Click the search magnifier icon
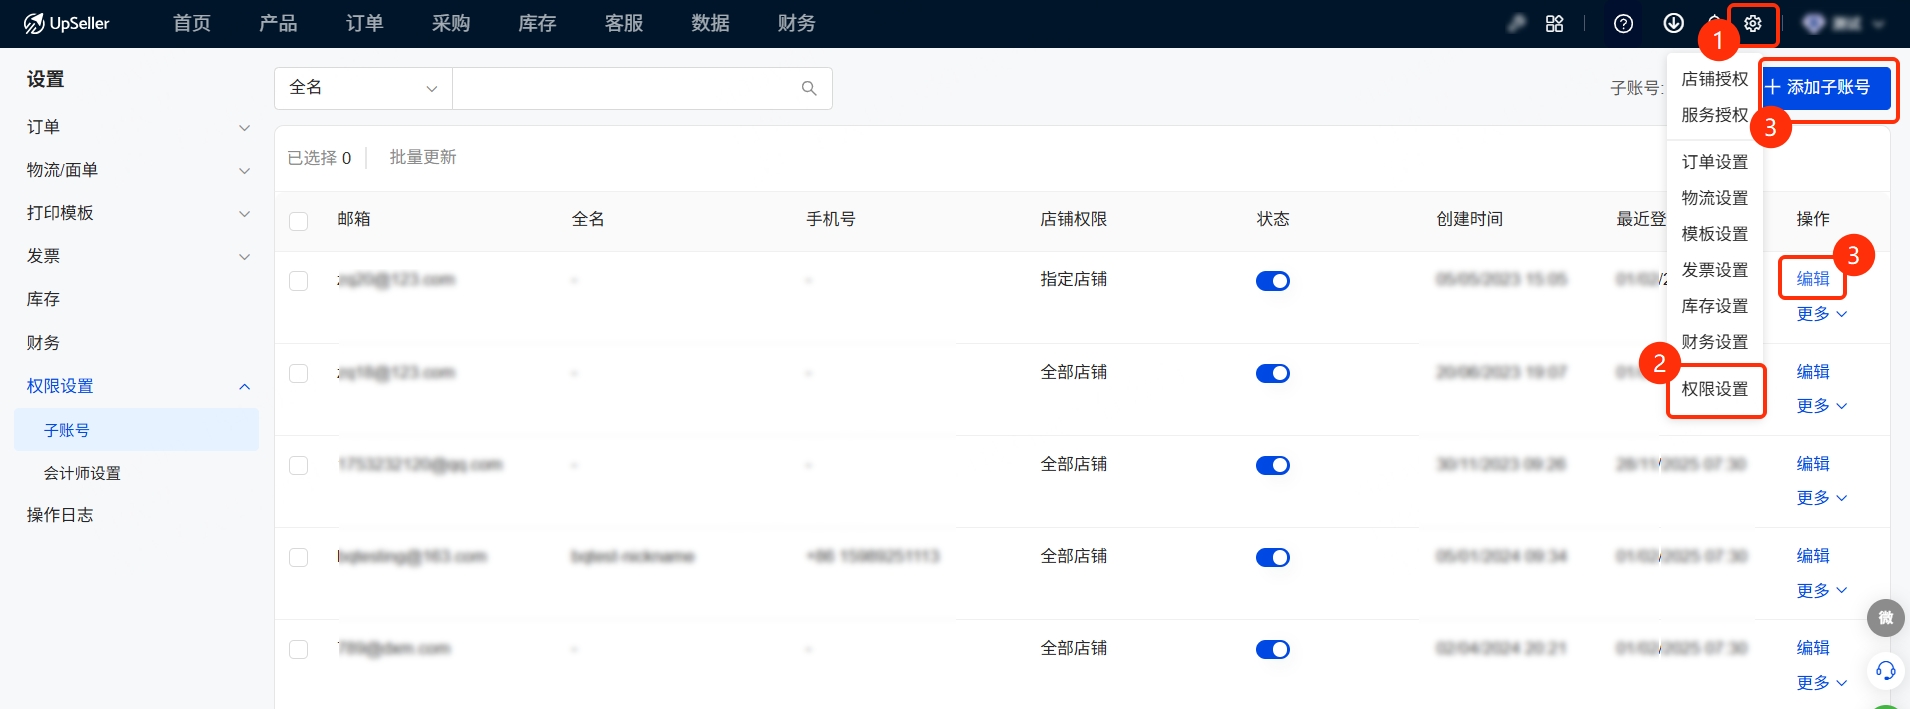 [809, 88]
